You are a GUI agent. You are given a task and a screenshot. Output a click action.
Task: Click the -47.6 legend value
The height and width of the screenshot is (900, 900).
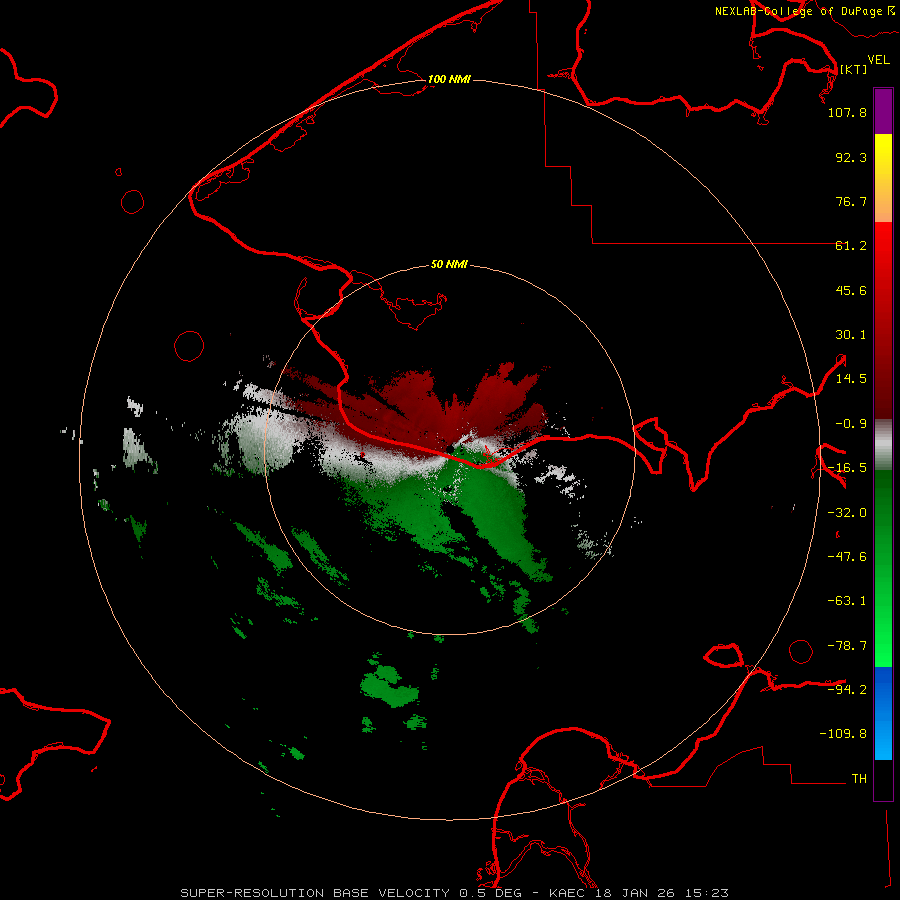[x=847, y=557]
